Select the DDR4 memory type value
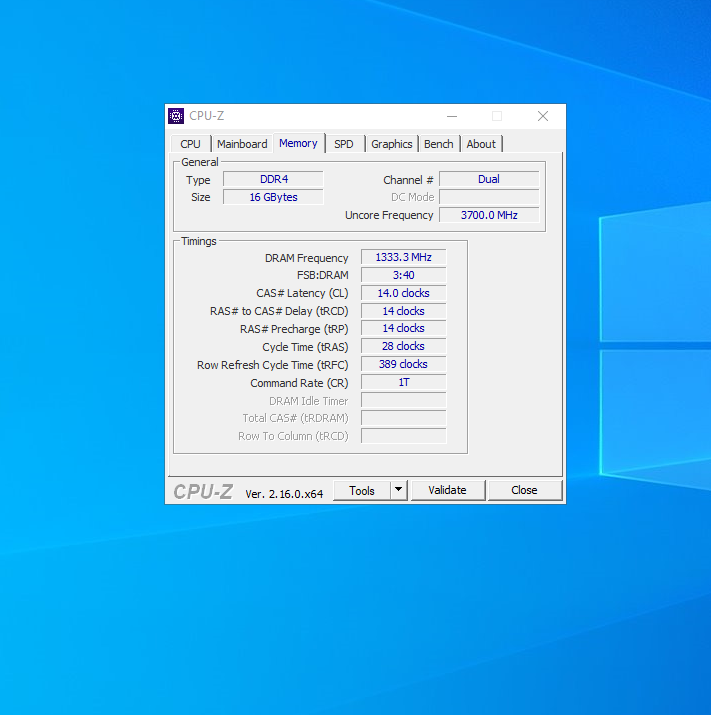The width and height of the screenshot is (711, 715). click(274, 179)
